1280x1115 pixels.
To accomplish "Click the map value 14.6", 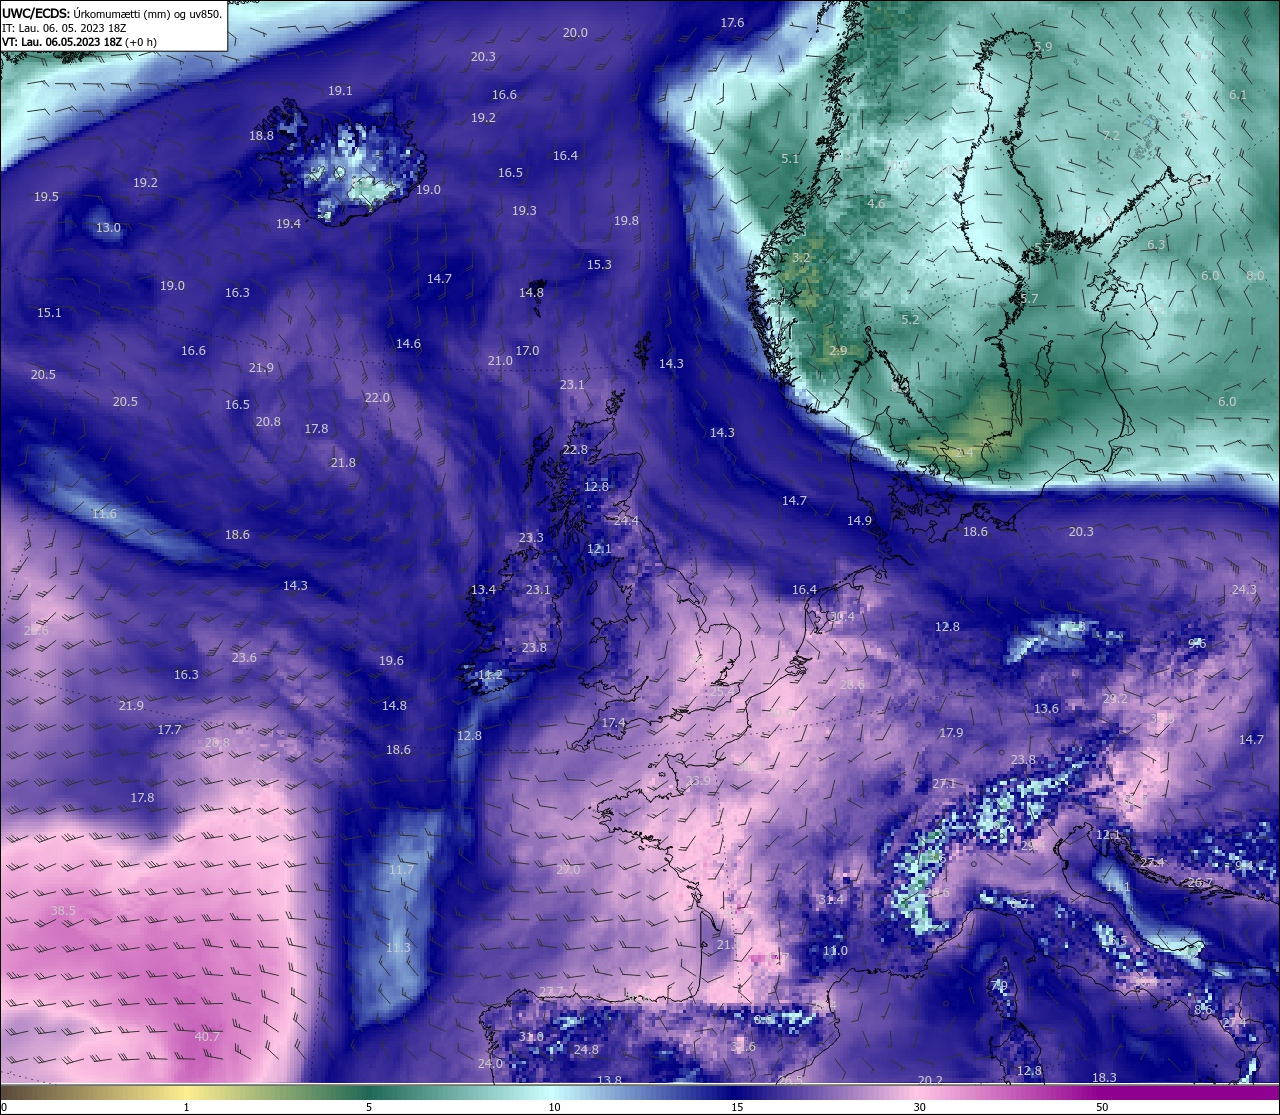I will (x=408, y=344).
